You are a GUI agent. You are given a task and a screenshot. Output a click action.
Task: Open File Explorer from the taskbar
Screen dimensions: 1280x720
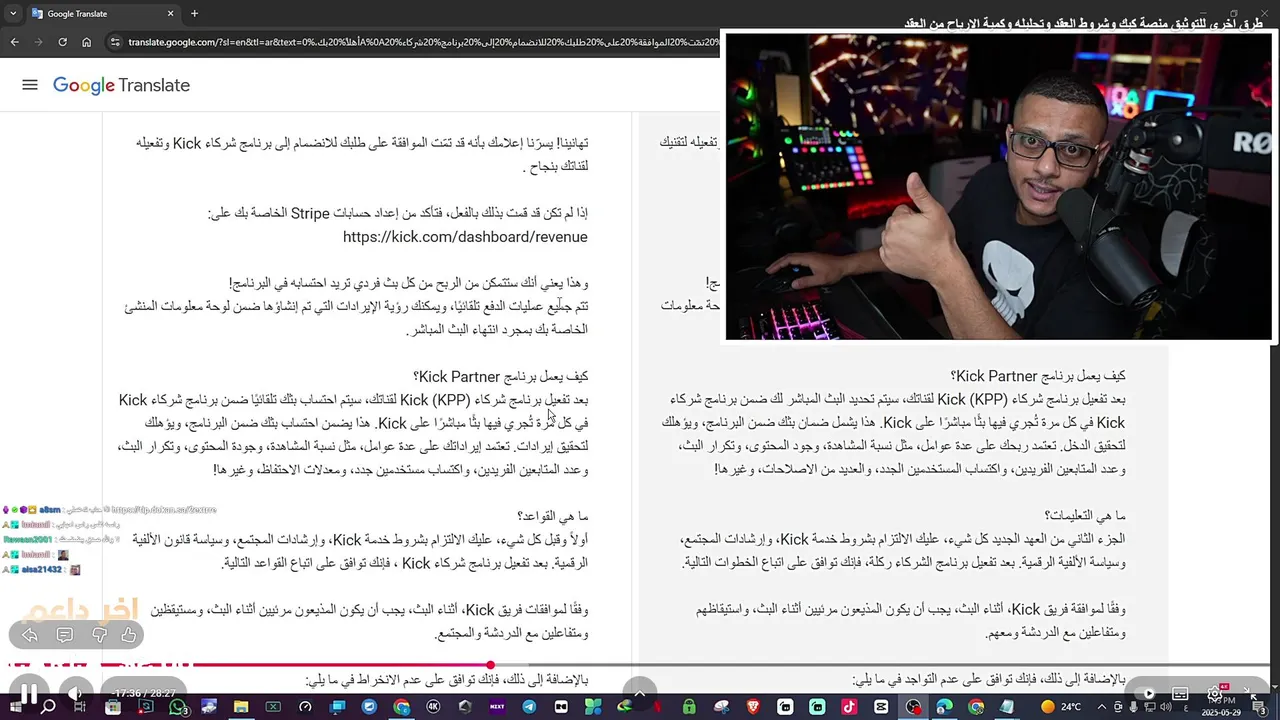(241, 707)
